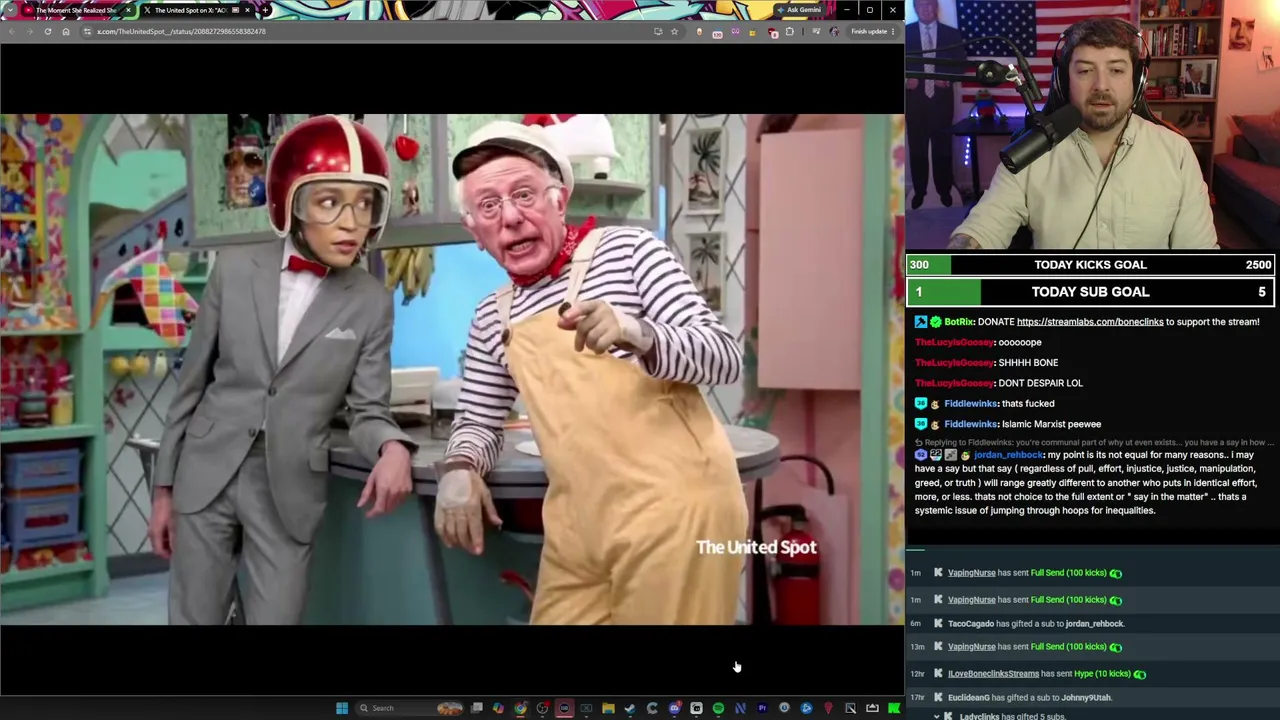Switch to 'The Moment She Realized' tab
Image resolution: width=1280 pixels, height=720 pixels.
tap(76, 10)
